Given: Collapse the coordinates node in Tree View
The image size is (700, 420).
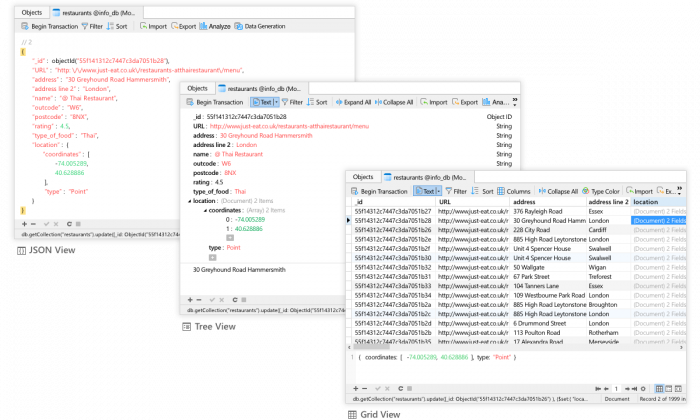Looking at the screenshot, I should point(205,211).
